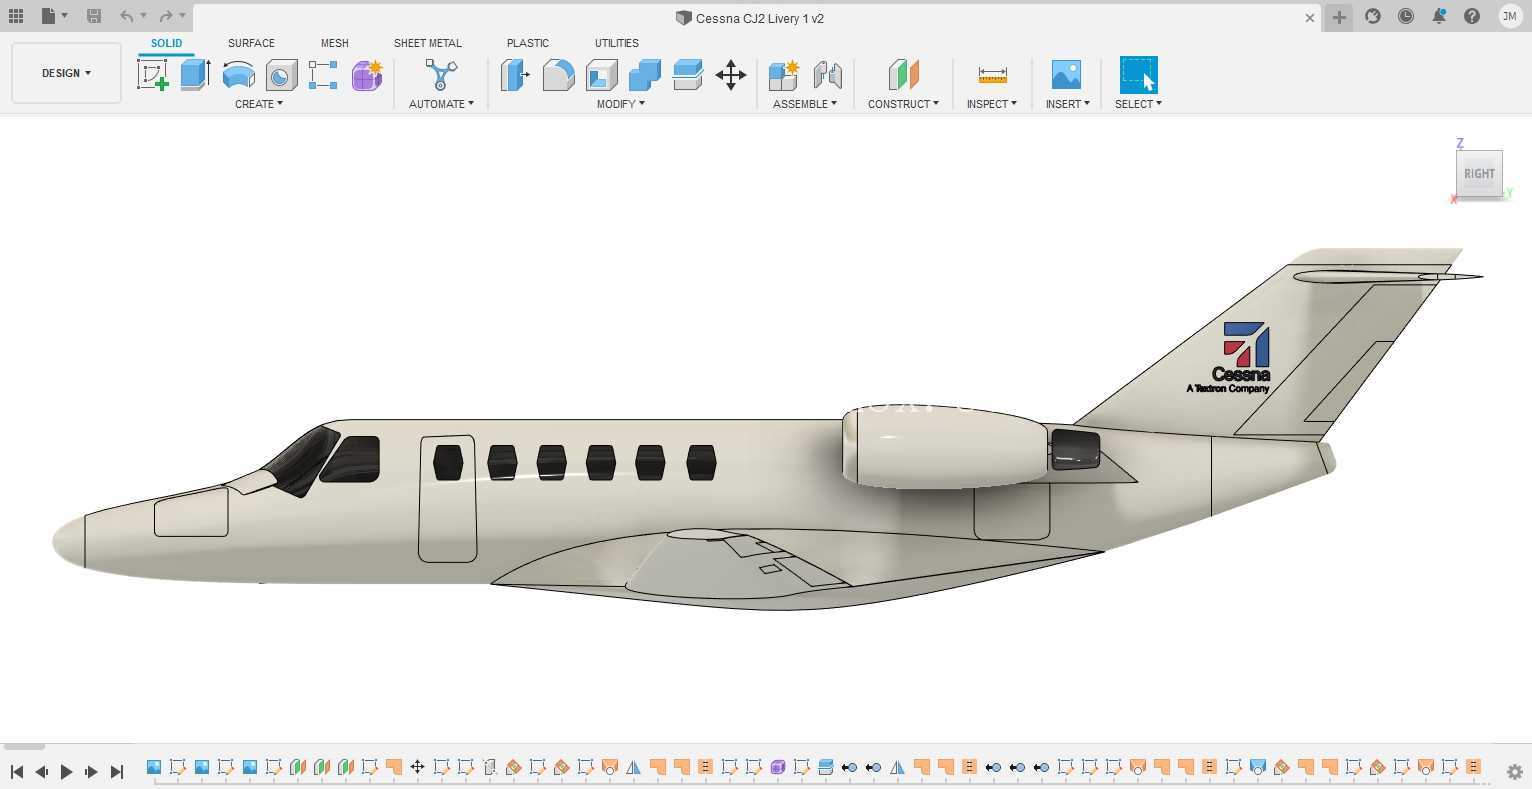This screenshot has height=789, width=1532.
Task: Select the Move/Copy tool
Action: coord(731,75)
